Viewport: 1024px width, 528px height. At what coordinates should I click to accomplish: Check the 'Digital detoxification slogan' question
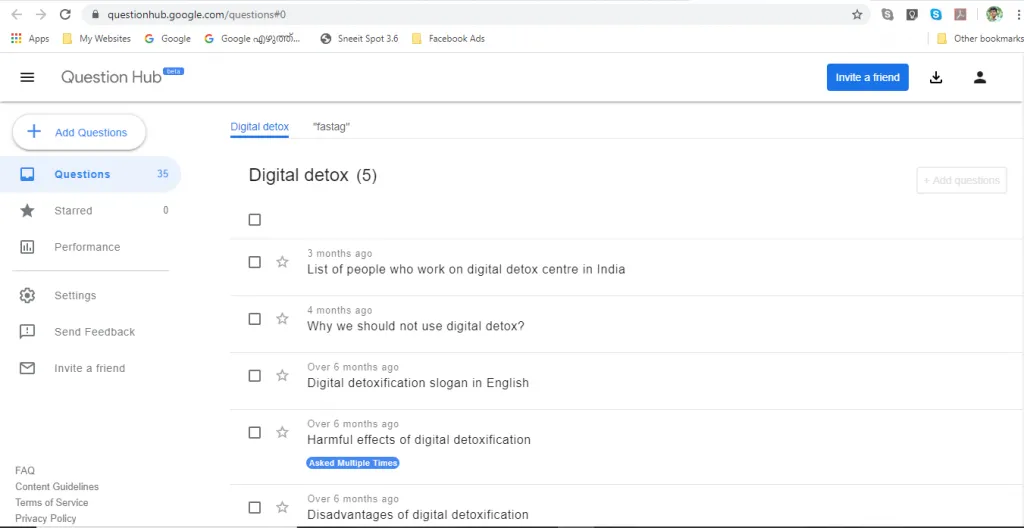click(x=255, y=376)
